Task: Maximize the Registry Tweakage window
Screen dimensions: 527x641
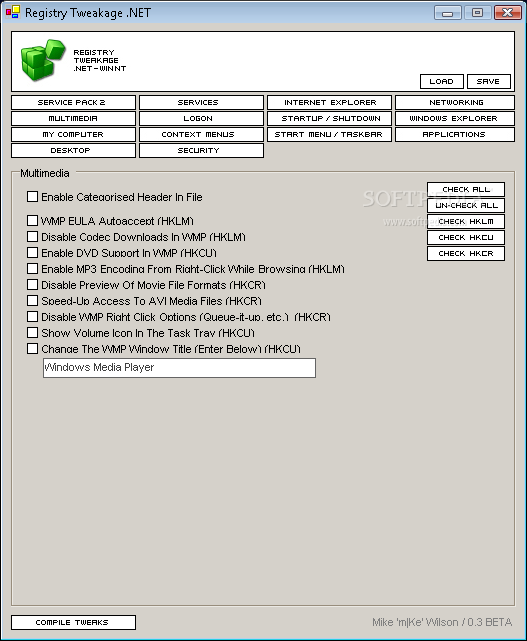Action: tap(477, 13)
